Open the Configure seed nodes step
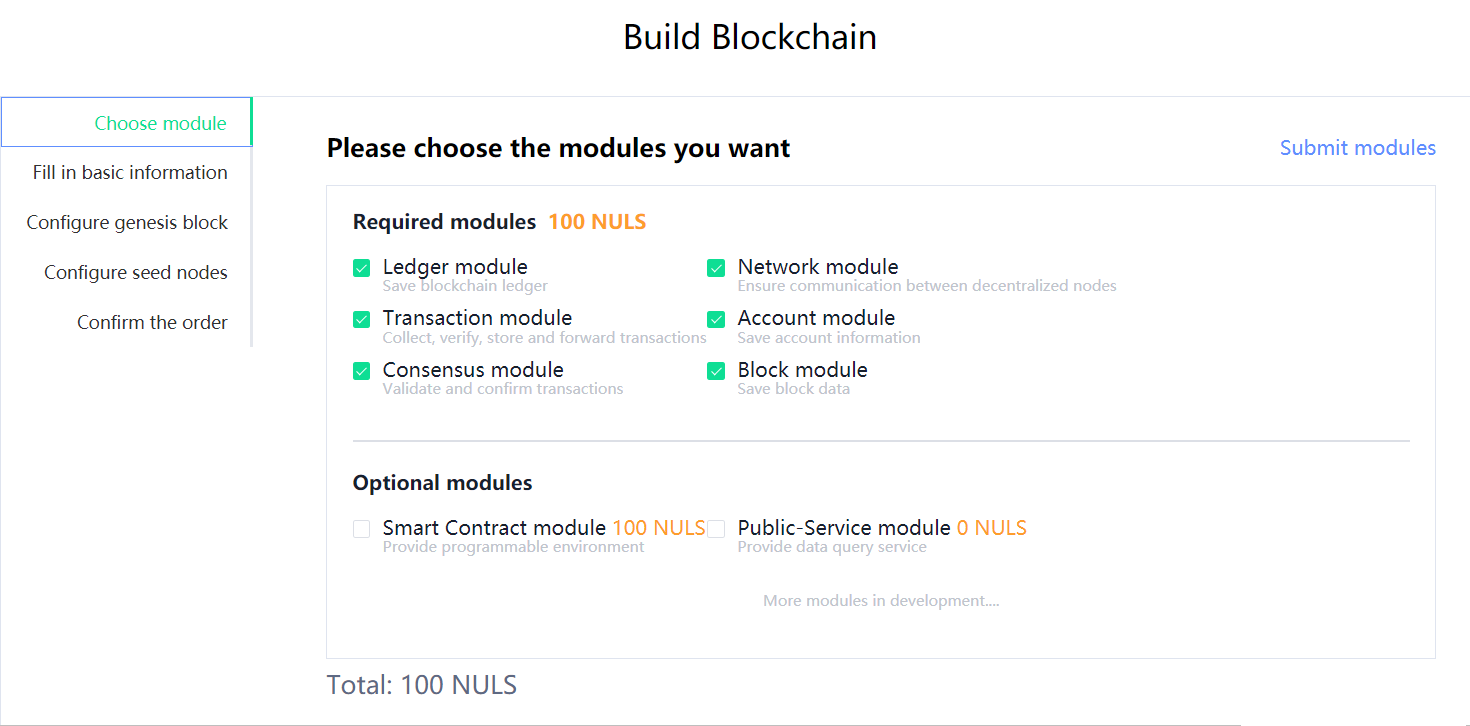The height and width of the screenshot is (726, 1470). click(x=126, y=273)
